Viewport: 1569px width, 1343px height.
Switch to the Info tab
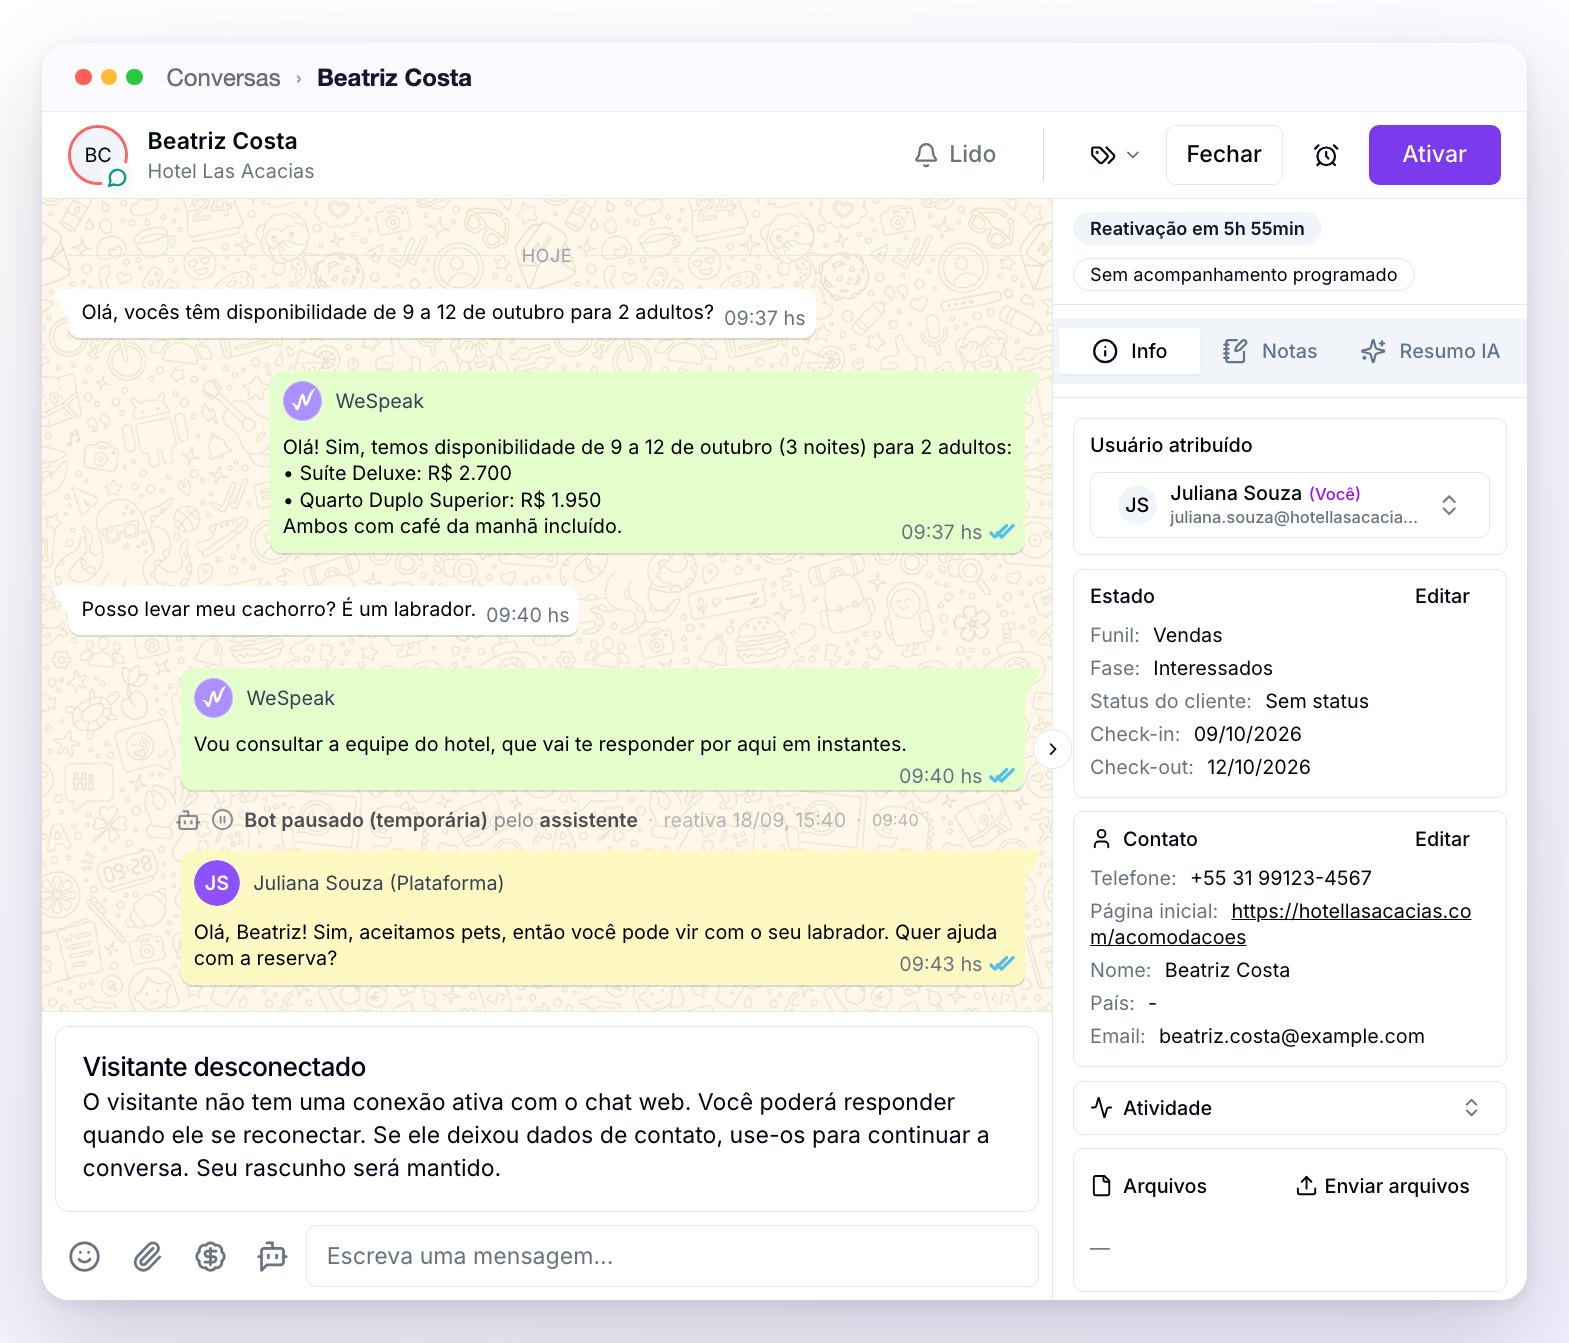click(1130, 351)
